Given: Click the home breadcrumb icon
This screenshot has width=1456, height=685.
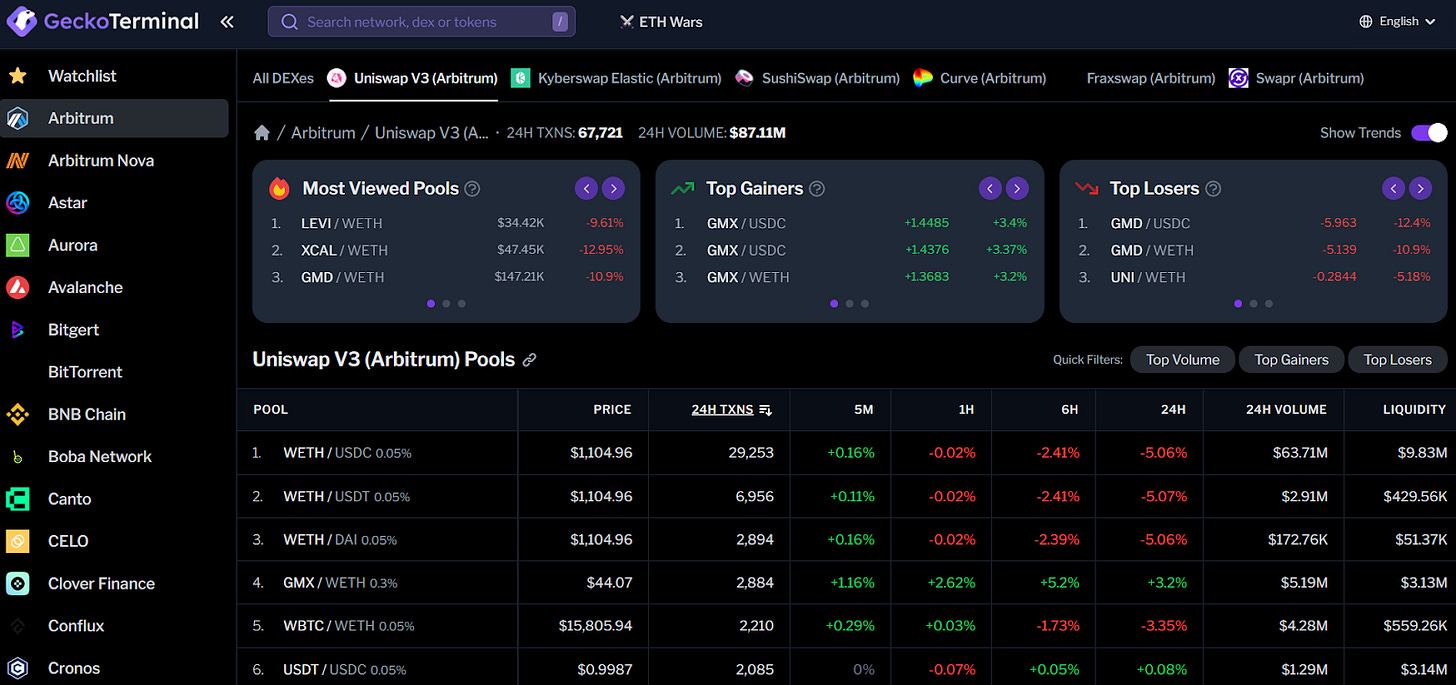Looking at the screenshot, I should [261, 132].
